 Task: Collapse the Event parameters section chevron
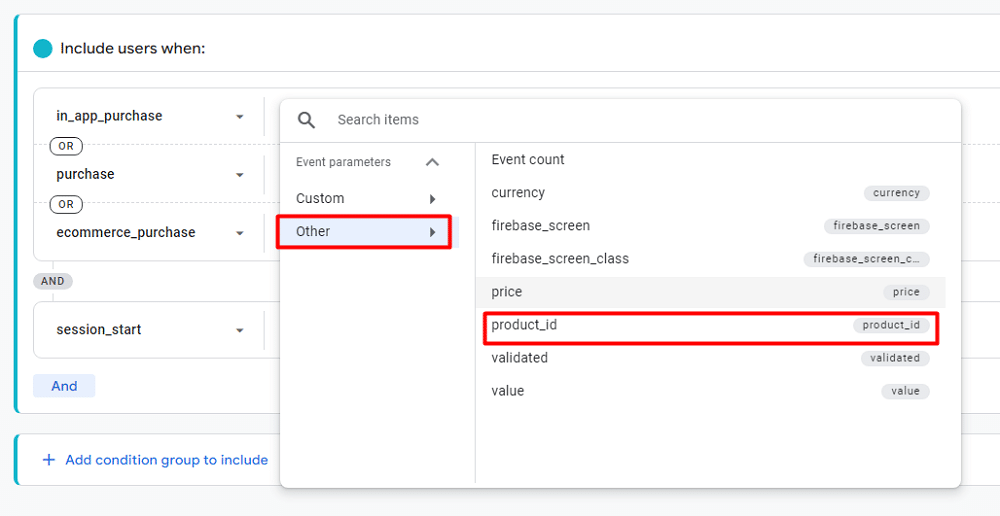pos(432,162)
